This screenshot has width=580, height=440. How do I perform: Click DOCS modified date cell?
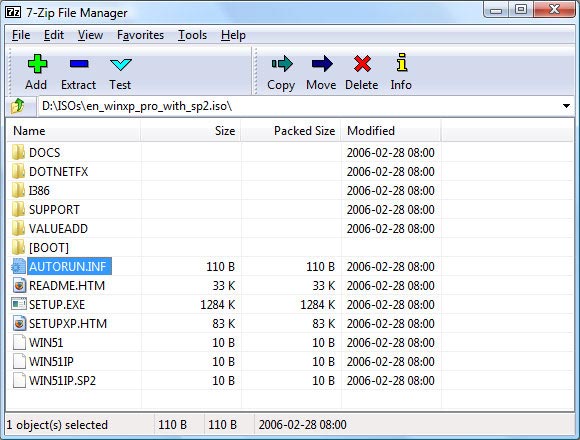391,152
